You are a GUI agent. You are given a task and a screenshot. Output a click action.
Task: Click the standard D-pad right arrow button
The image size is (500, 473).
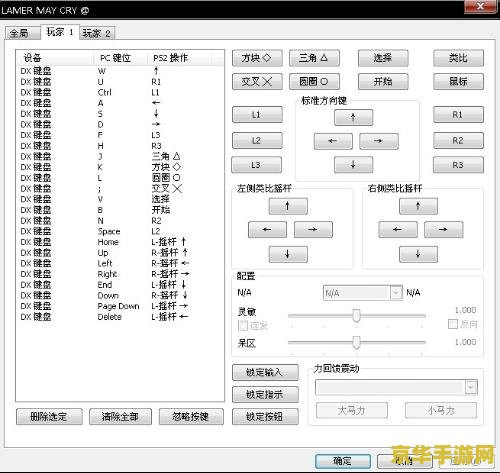379,141
